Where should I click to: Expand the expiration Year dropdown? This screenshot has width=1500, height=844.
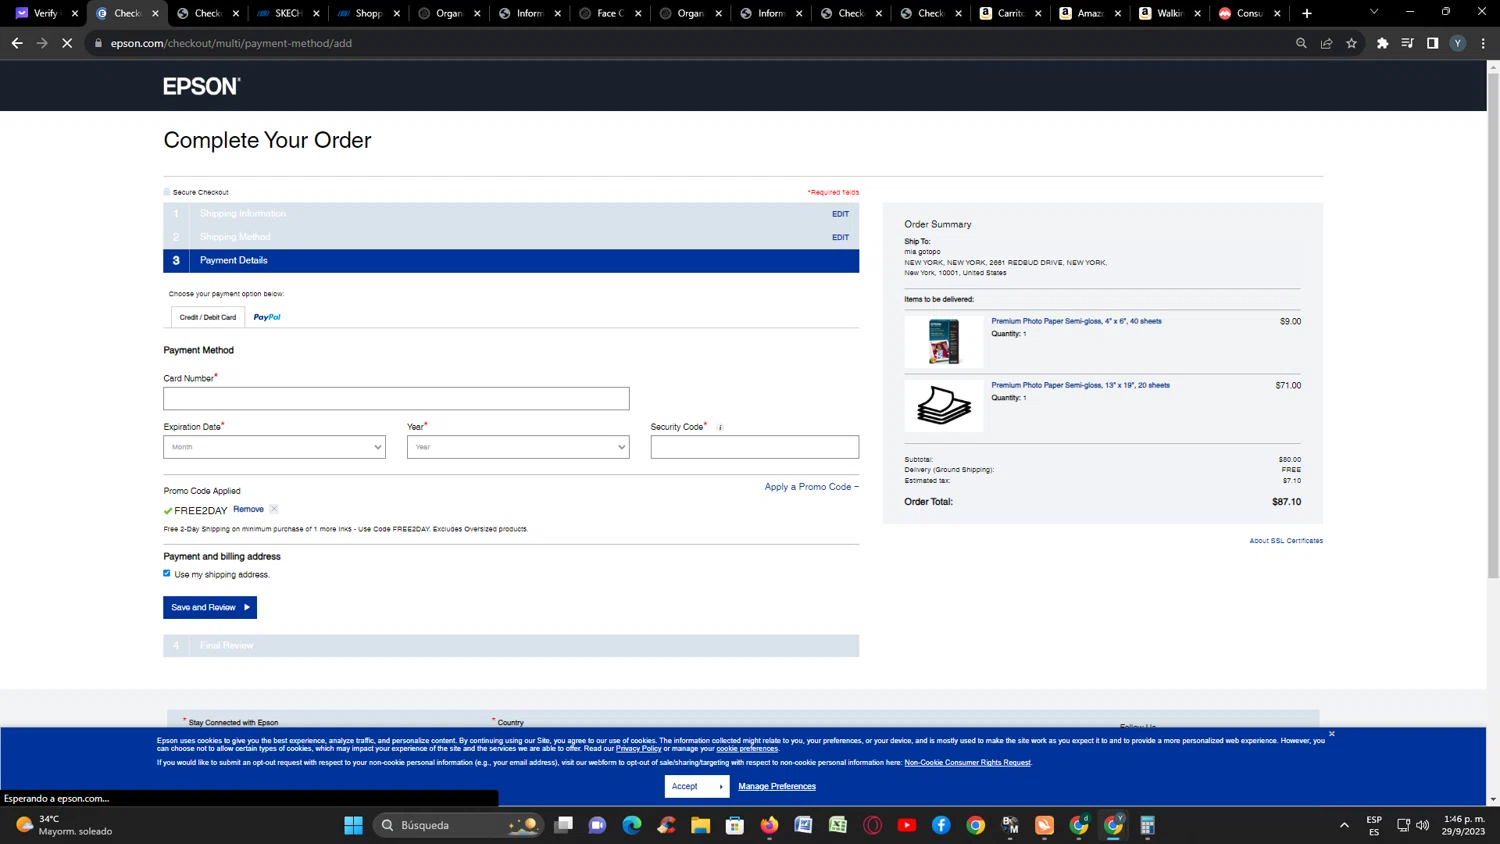click(x=517, y=447)
